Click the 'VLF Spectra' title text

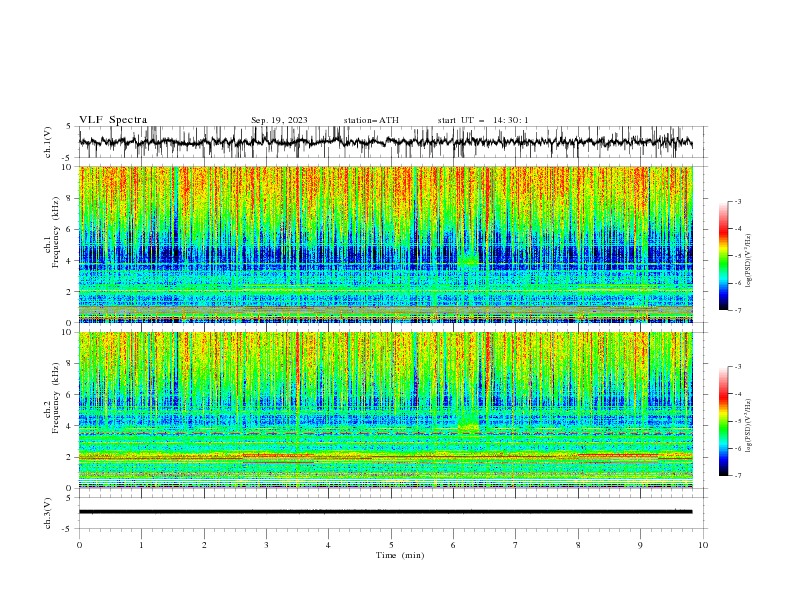pos(113,120)
